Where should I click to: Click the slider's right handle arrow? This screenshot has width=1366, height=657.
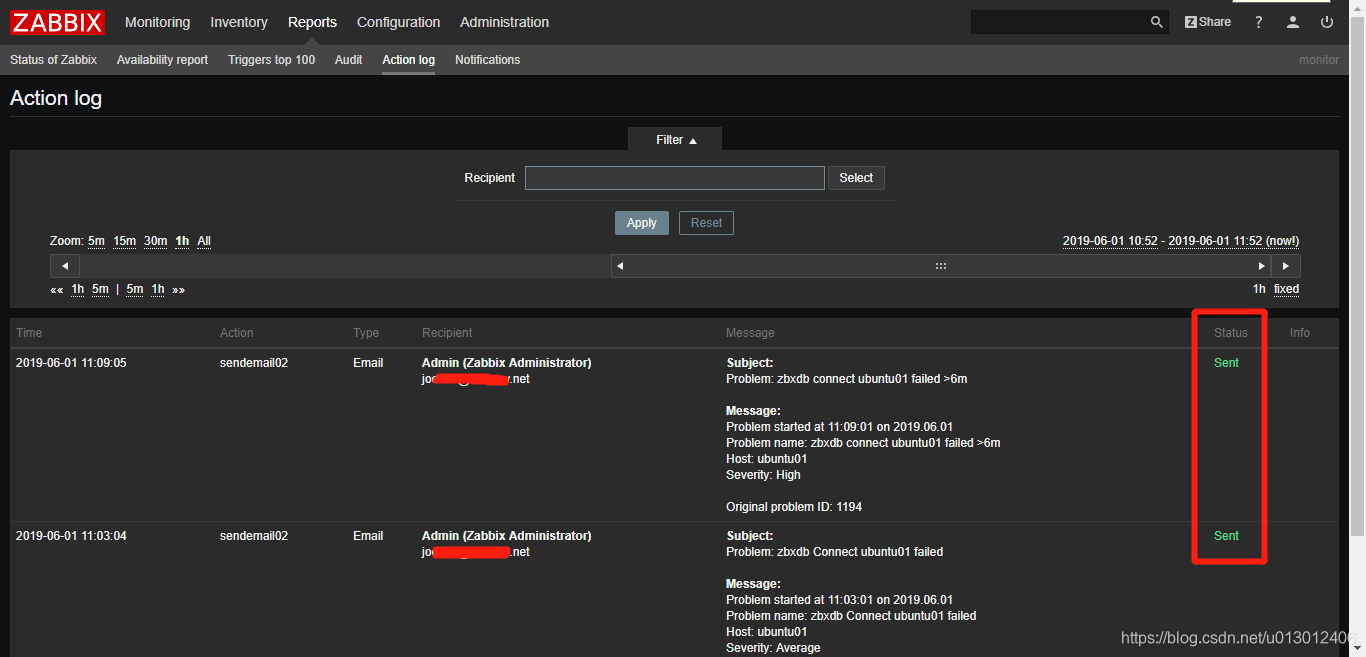pyautogui.click(x=1261, y=266)
